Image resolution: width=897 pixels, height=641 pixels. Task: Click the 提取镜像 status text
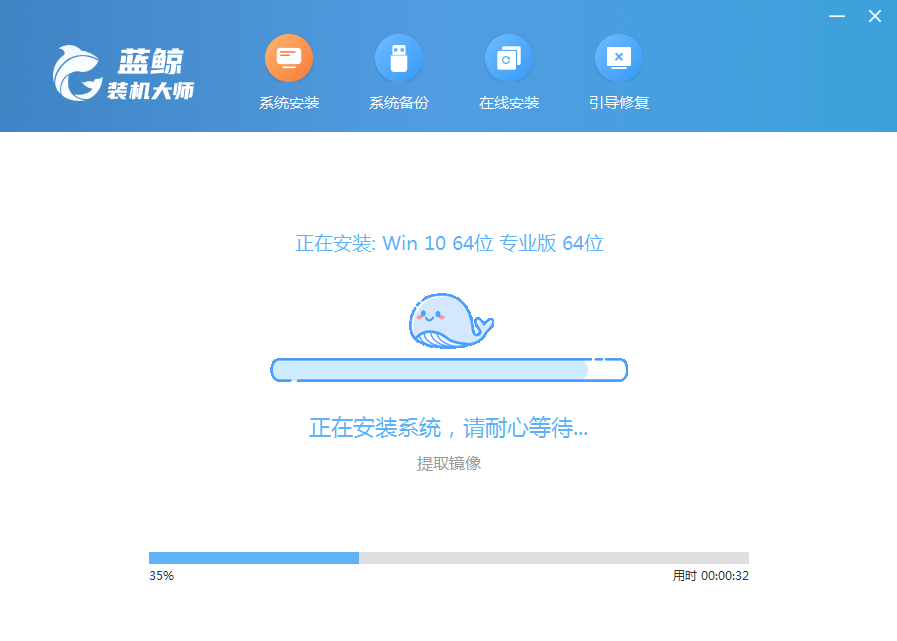[x=448, y=464]
